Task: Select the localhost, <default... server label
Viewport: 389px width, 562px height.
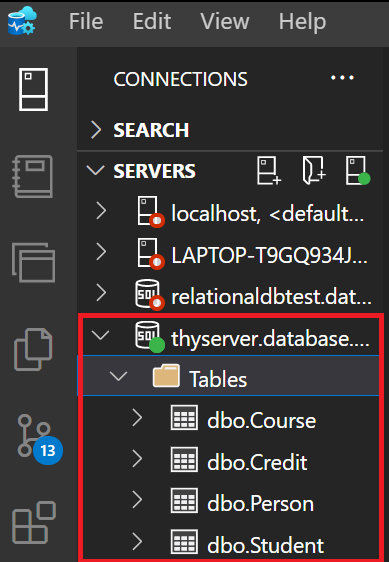Action: [268, 214]
